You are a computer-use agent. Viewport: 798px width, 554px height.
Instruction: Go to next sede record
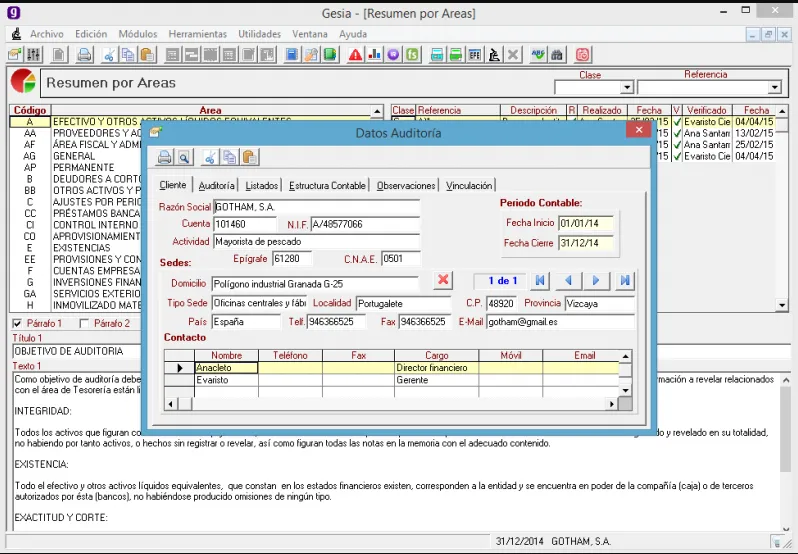(x=596, y=280)
